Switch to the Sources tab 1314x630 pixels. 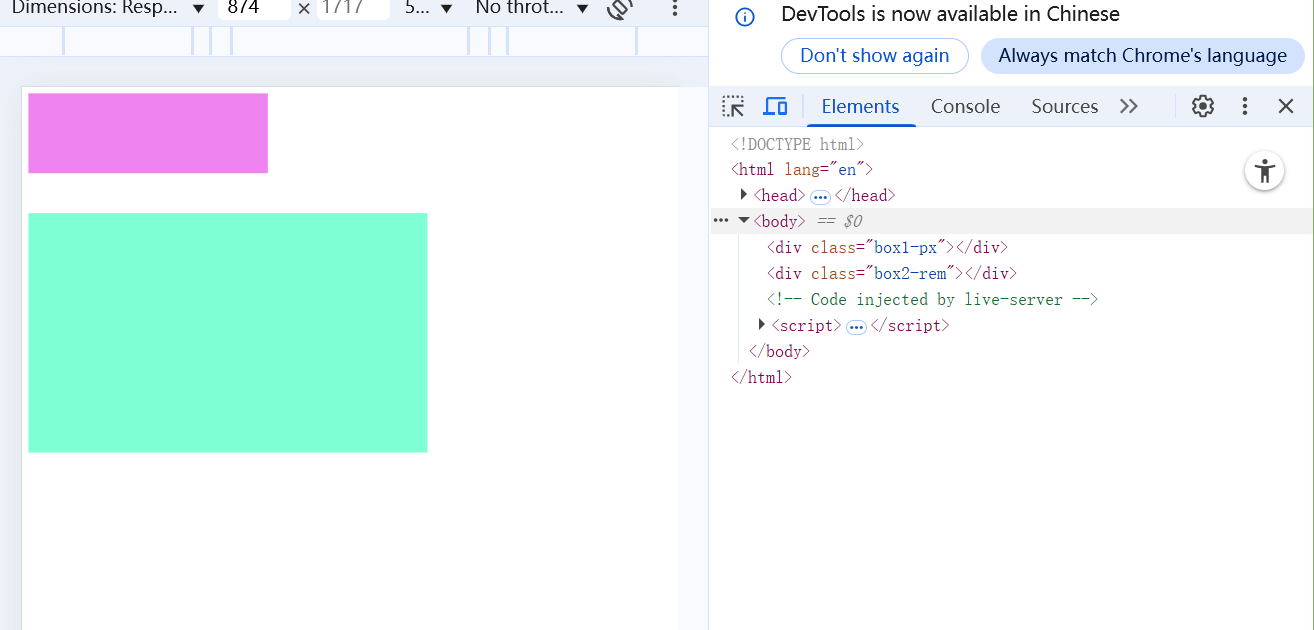1064,106
